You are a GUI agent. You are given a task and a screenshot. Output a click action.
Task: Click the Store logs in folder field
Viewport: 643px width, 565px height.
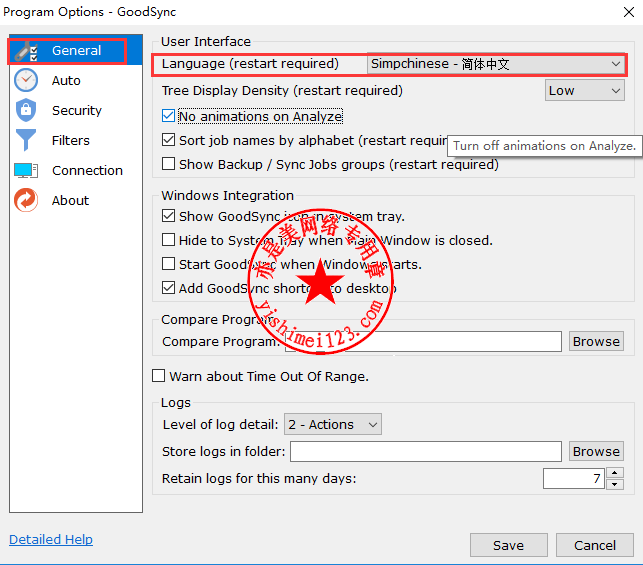pos(426,451)
